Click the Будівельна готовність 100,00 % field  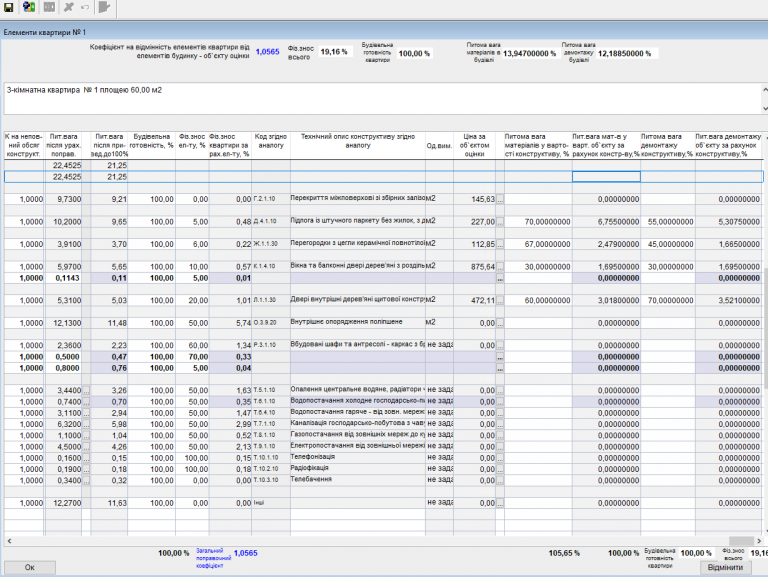(414, 54)
